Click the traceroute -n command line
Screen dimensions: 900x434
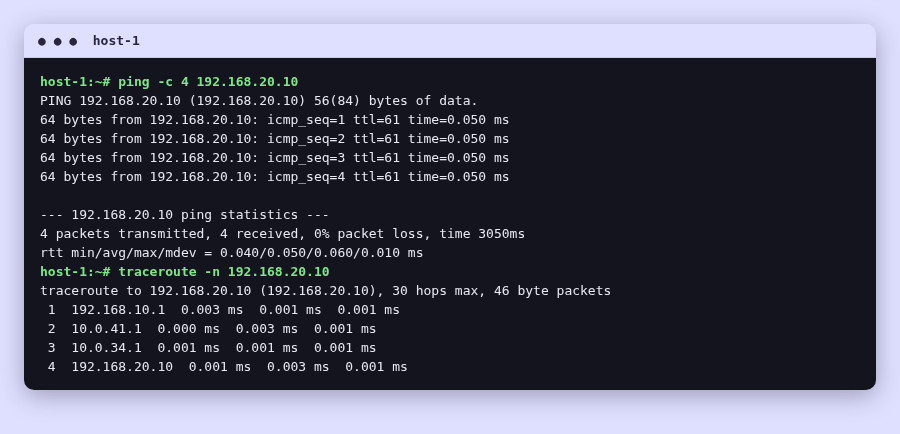coord(185,272)
